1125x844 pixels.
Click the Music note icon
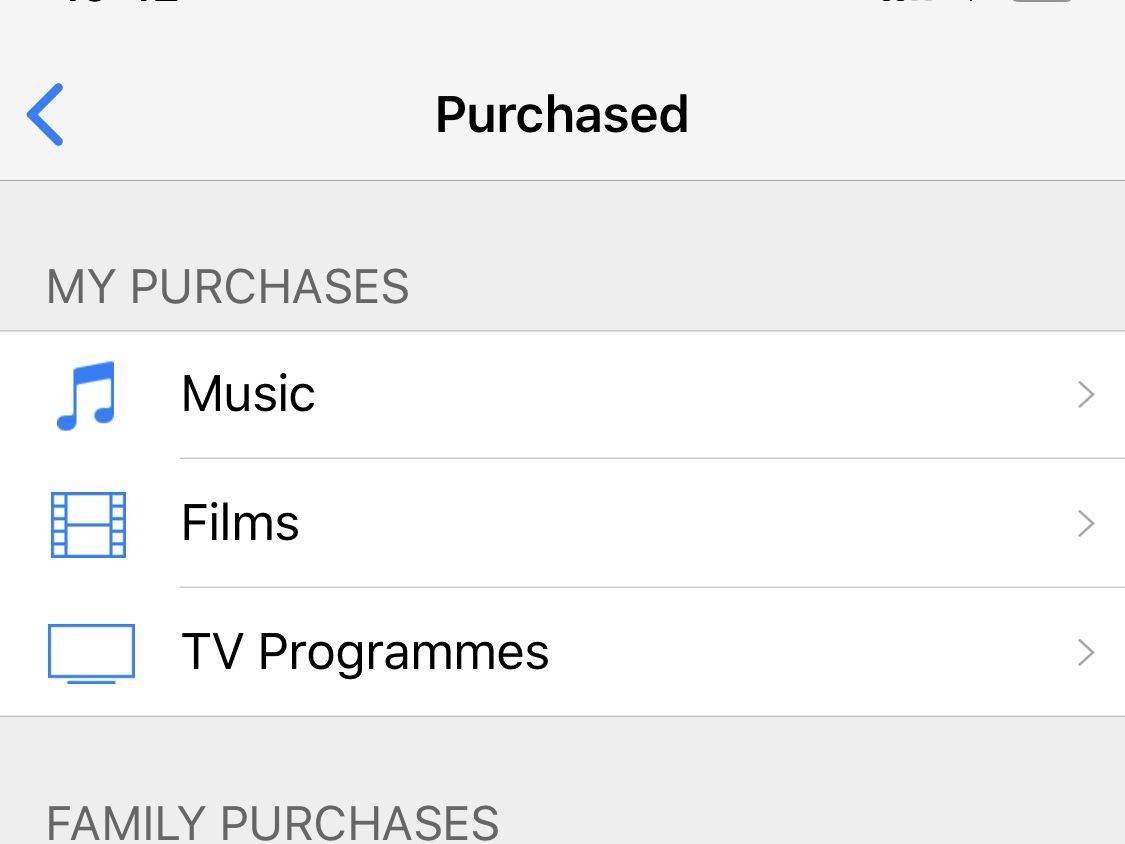[87, 395]
